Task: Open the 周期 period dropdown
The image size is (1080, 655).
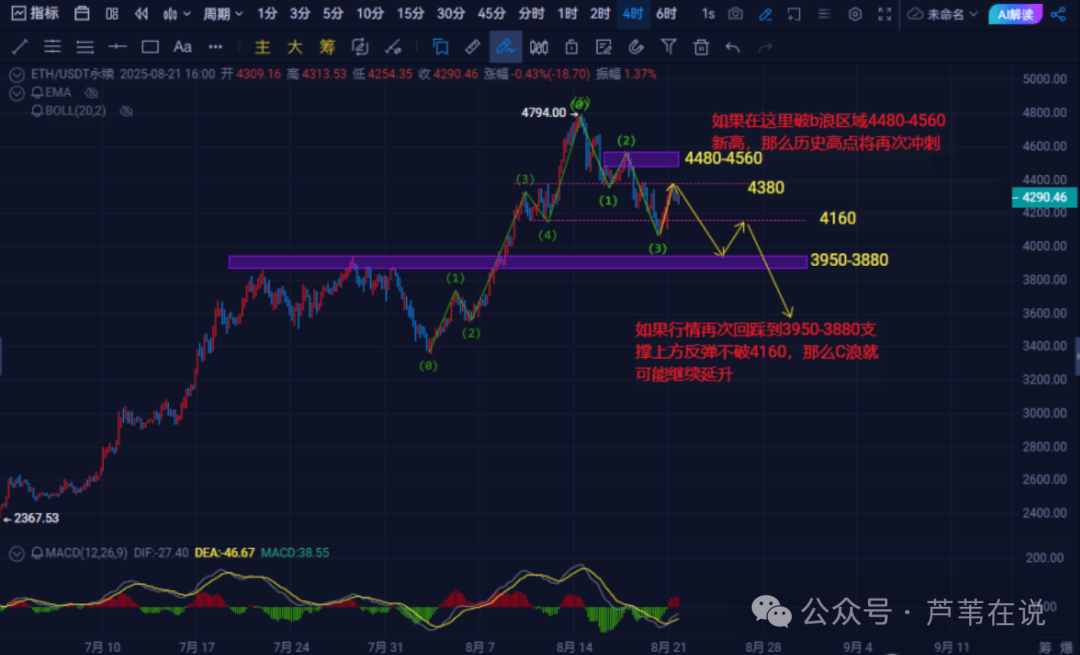Action: tap(221, 14)
